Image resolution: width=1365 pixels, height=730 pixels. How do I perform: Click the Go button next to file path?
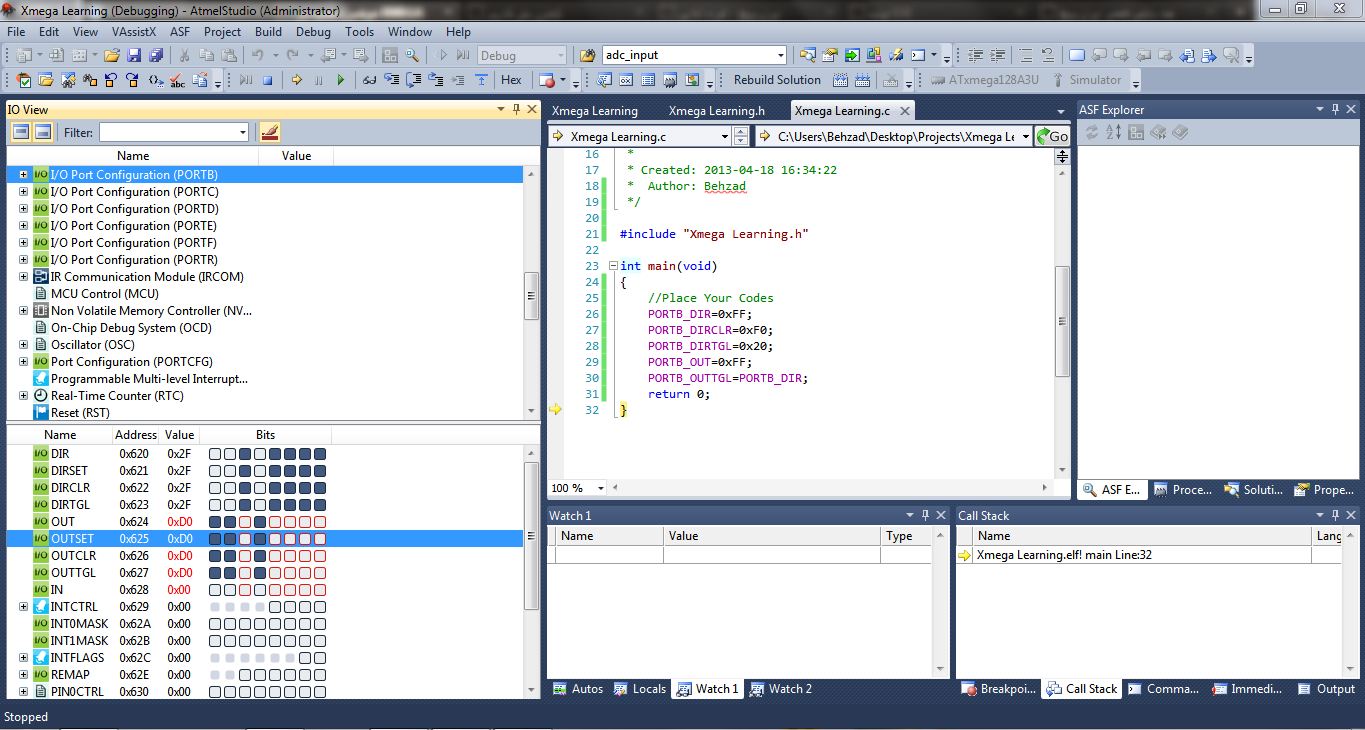(x=1052, y=136)
